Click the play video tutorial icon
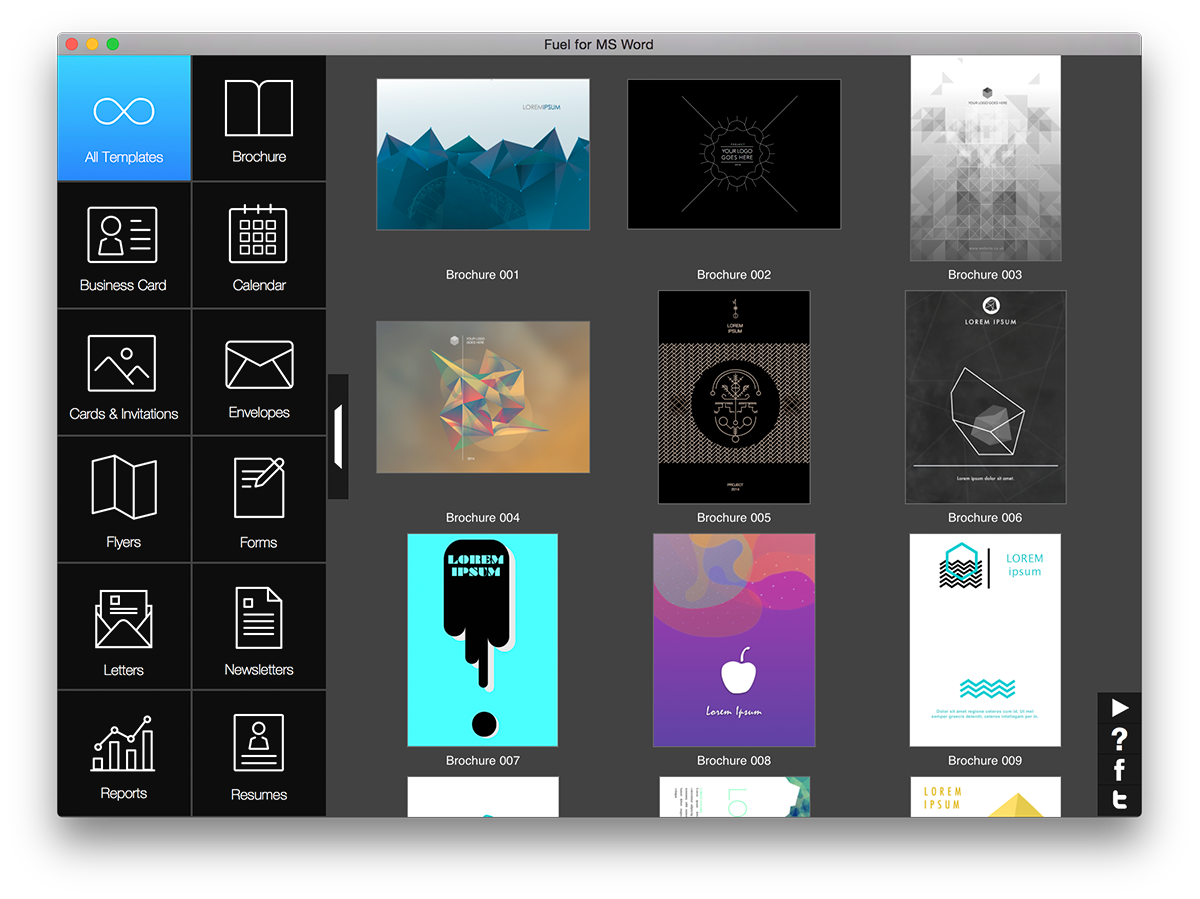Viewport: 1200px width, 899px height. [x=1120, y=708]
